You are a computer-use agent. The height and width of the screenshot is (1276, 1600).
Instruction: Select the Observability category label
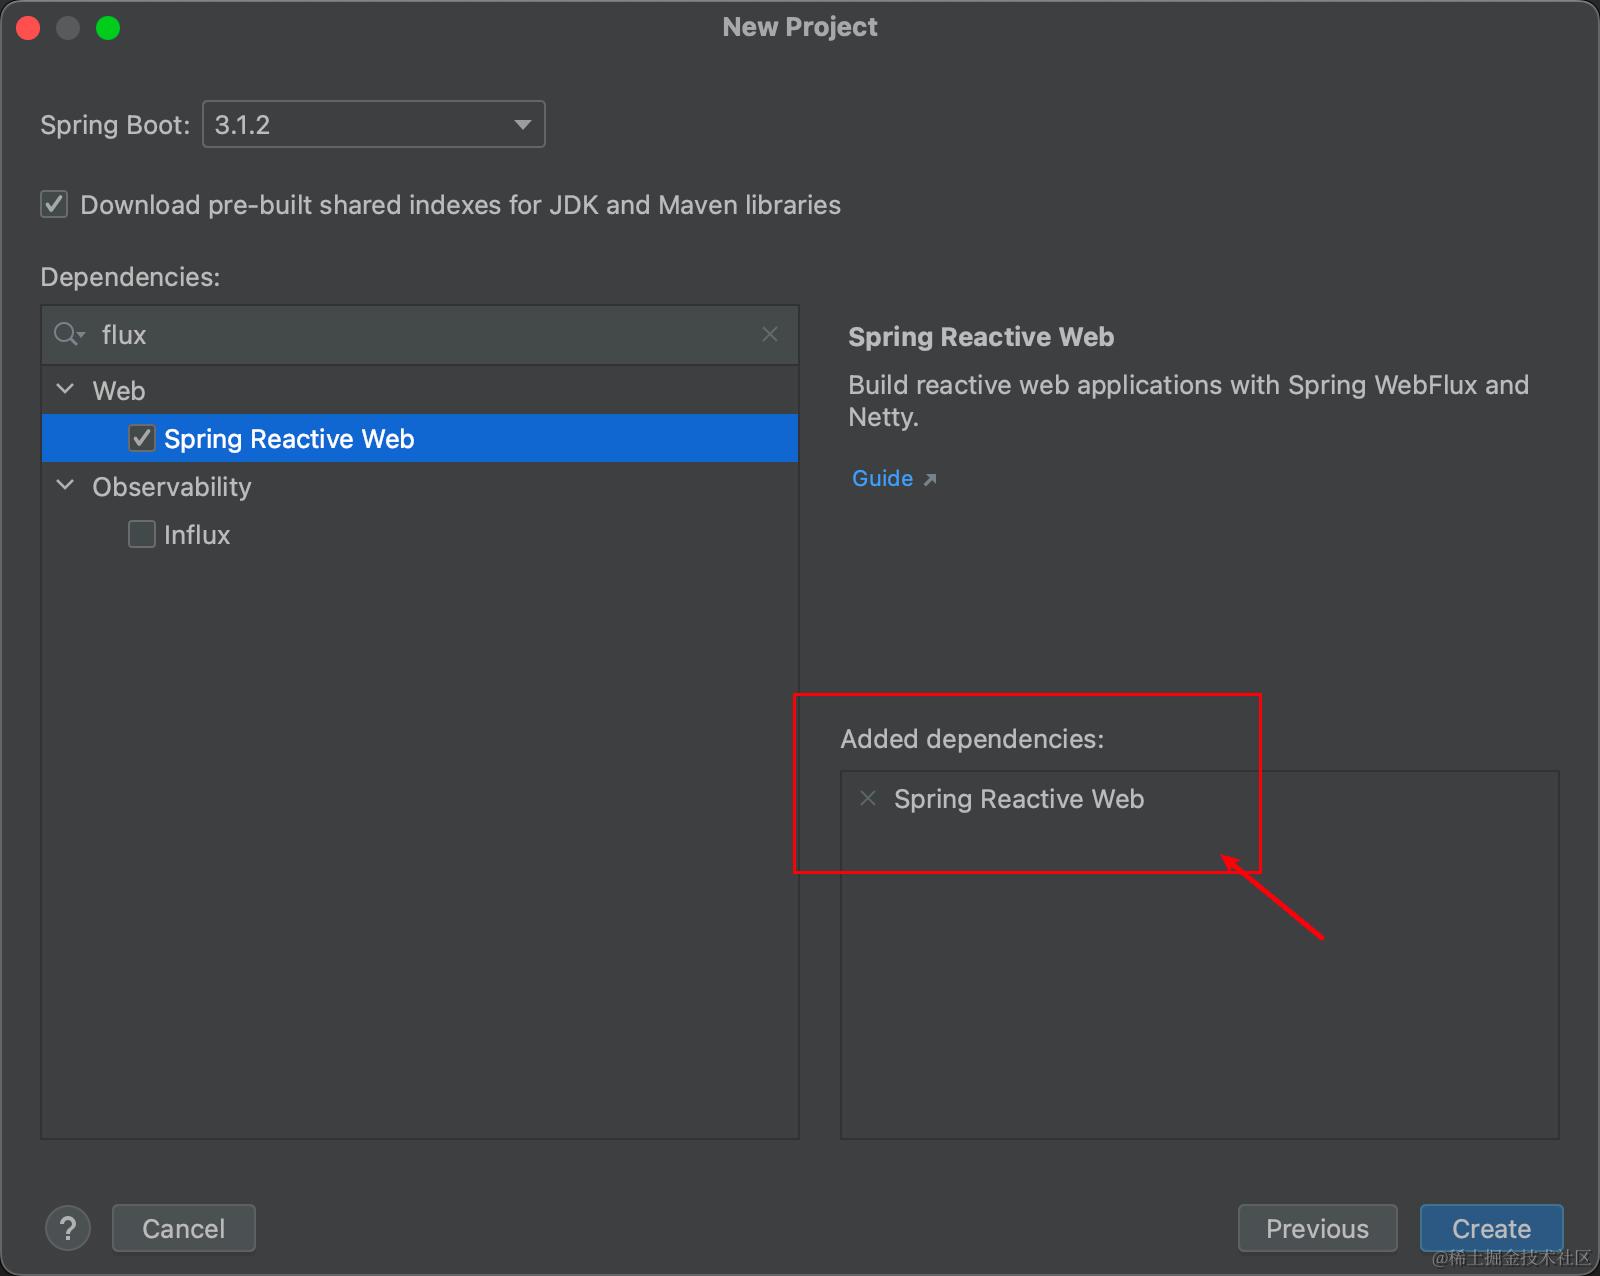coord(172,487)
